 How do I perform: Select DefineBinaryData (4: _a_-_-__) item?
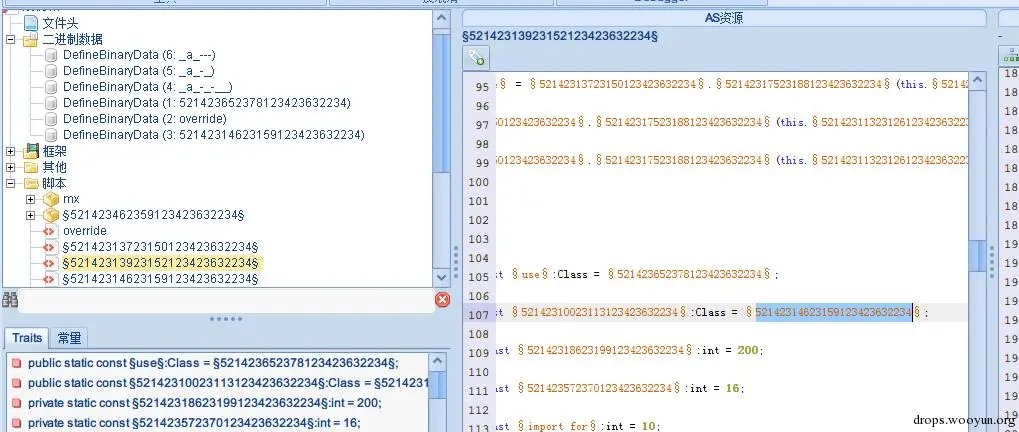click(x=148, y=87)
